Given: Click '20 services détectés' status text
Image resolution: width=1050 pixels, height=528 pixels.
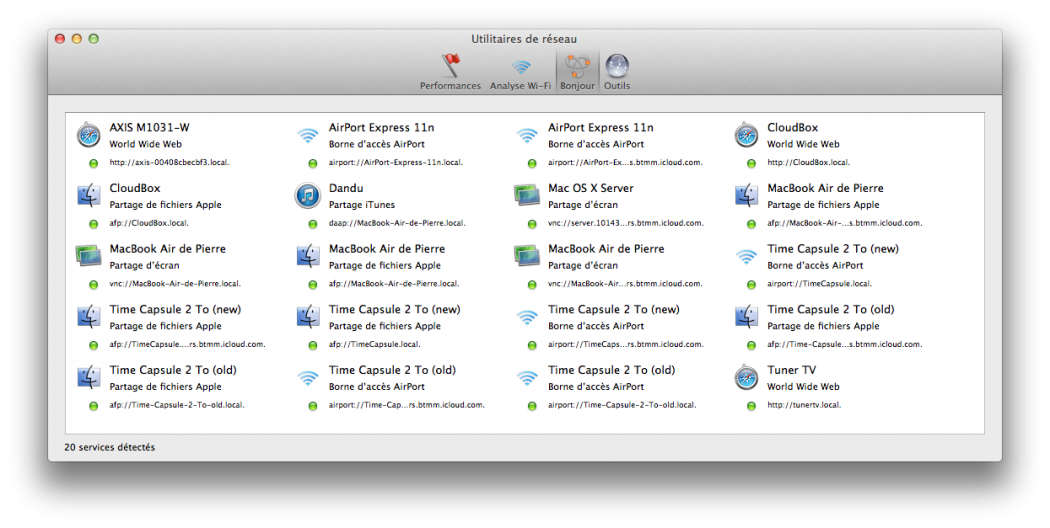Looking at the screenshot, I should (x=109, y=447).
